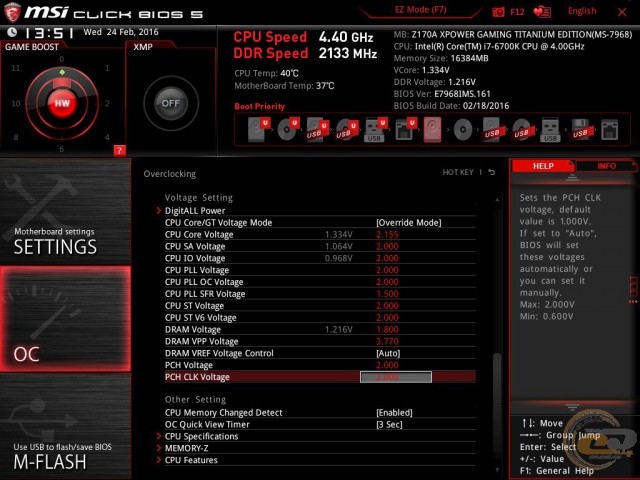The height and width of the screenshot is (480, 640).
Task: Select the UEFI USB key boot icon
Action: 375,129
